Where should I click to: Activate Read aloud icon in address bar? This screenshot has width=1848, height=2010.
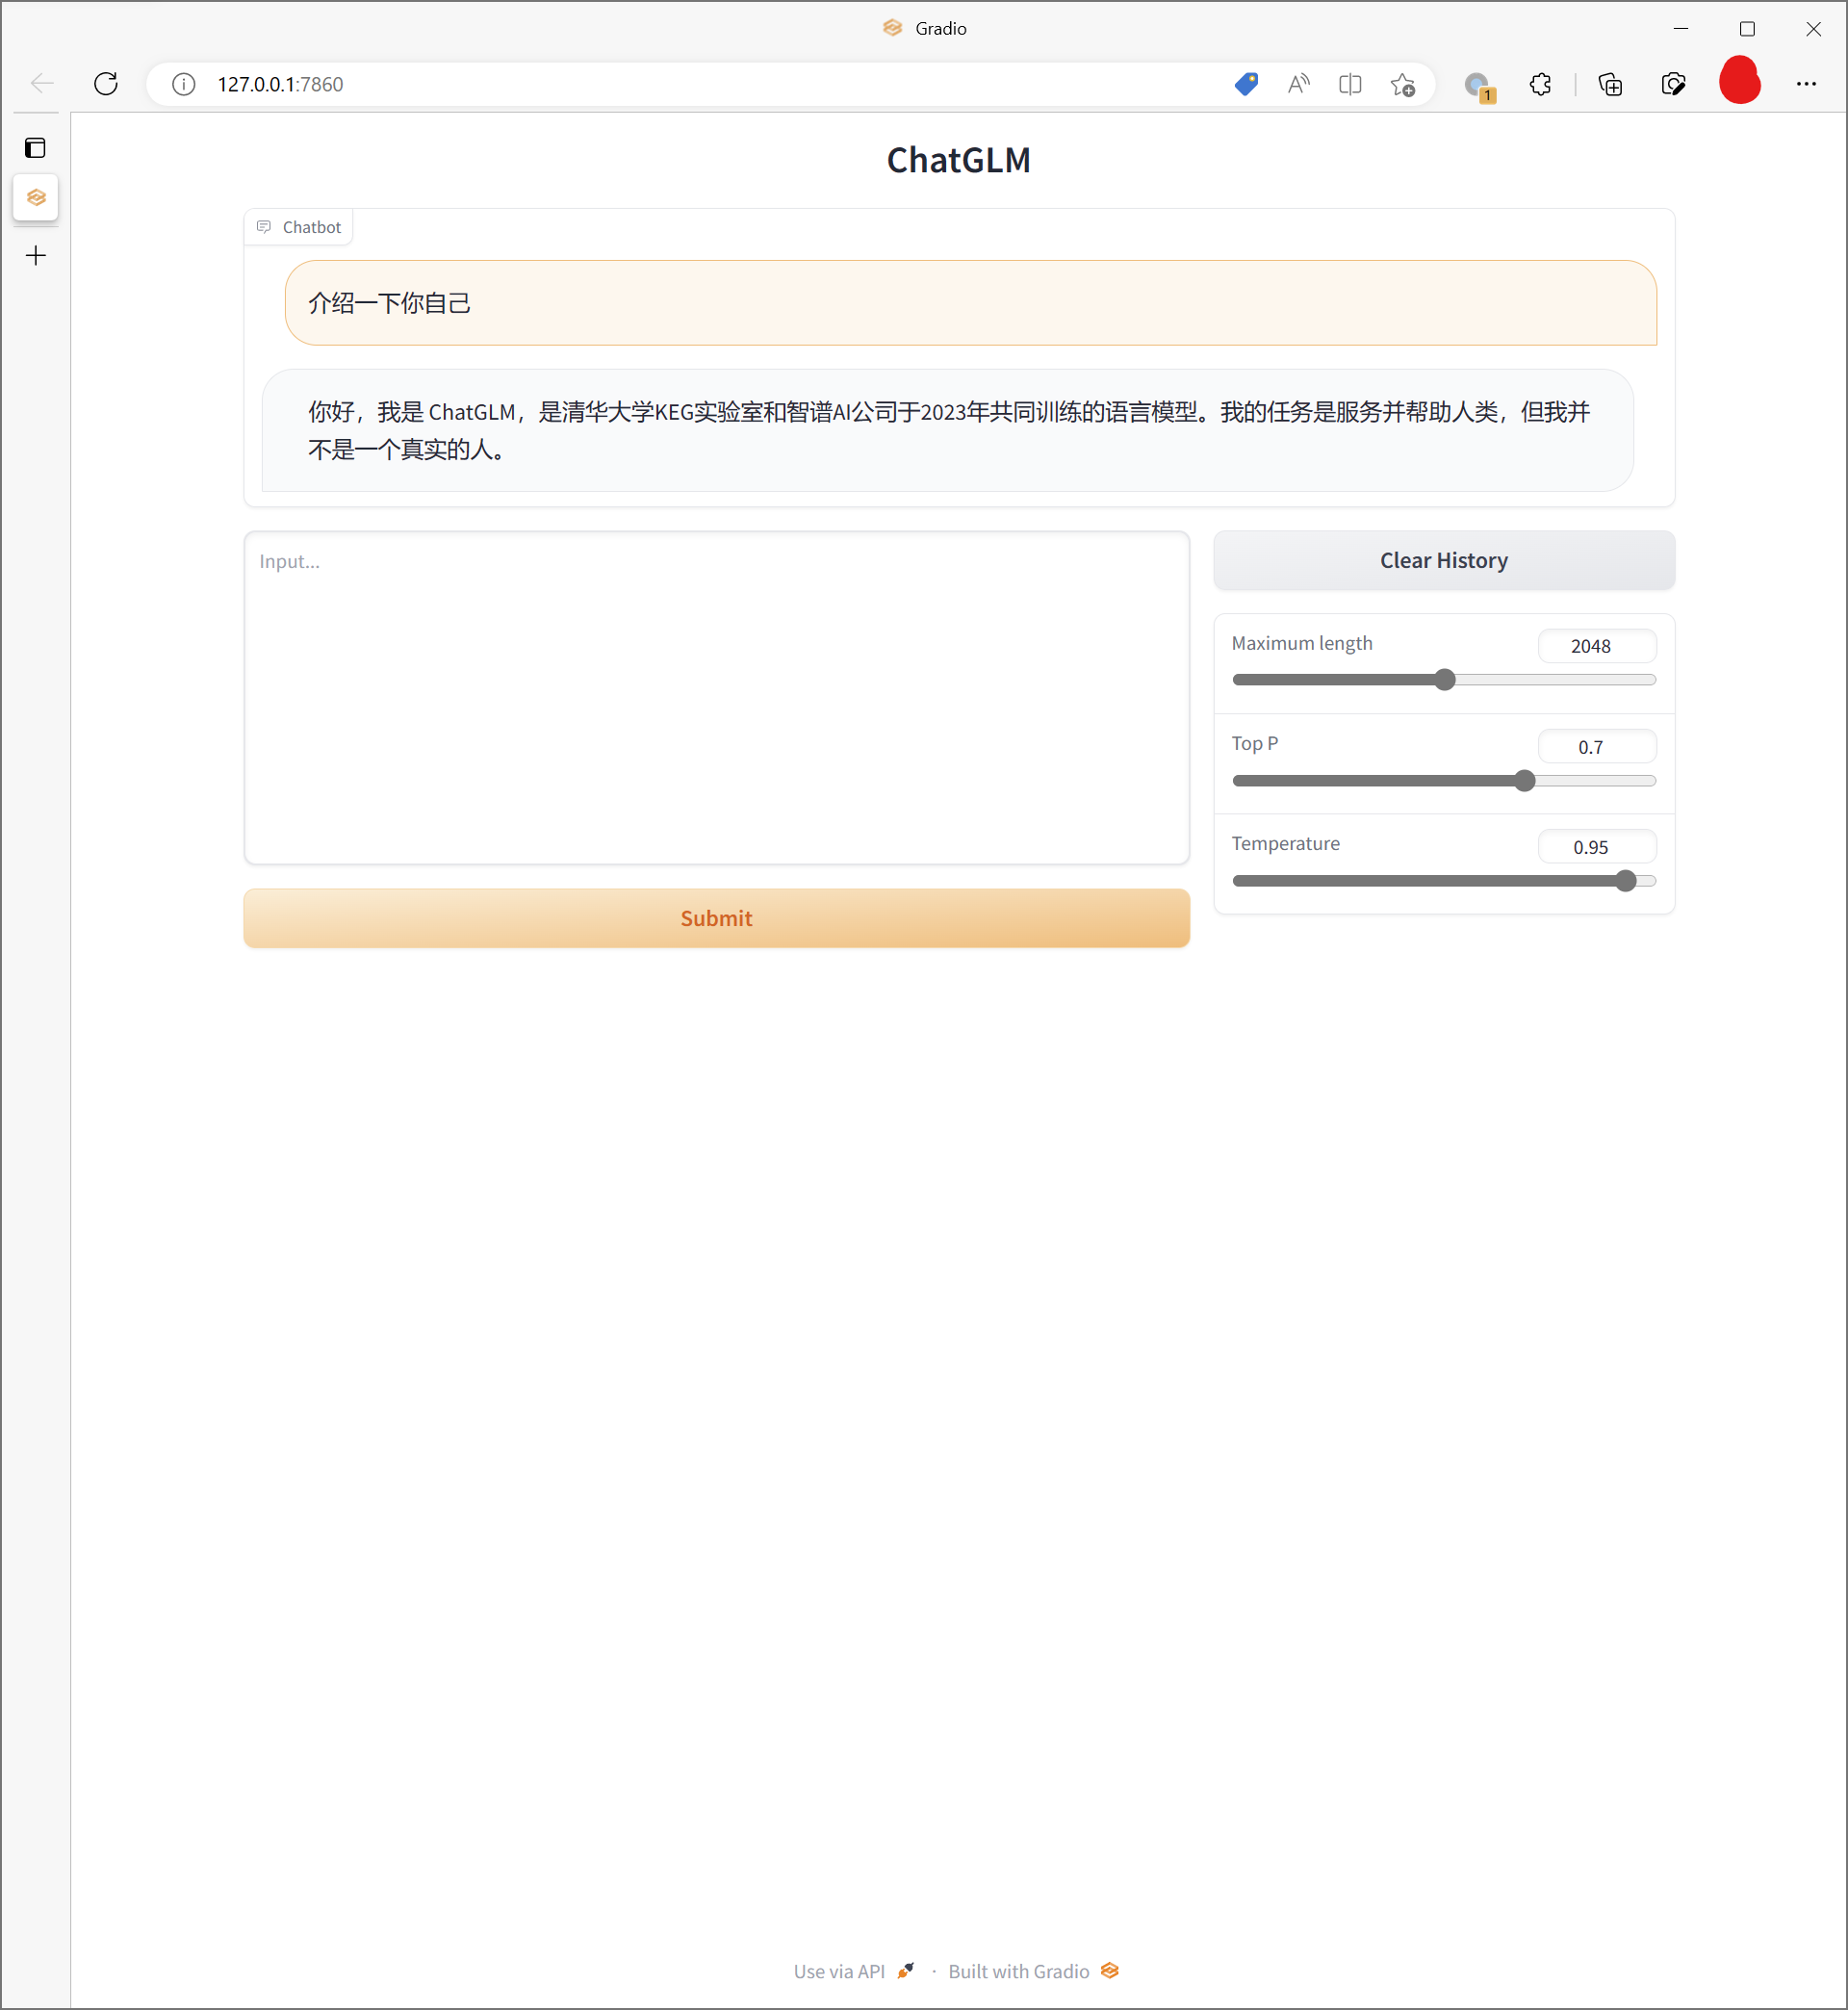click(x=1298, y=84)
